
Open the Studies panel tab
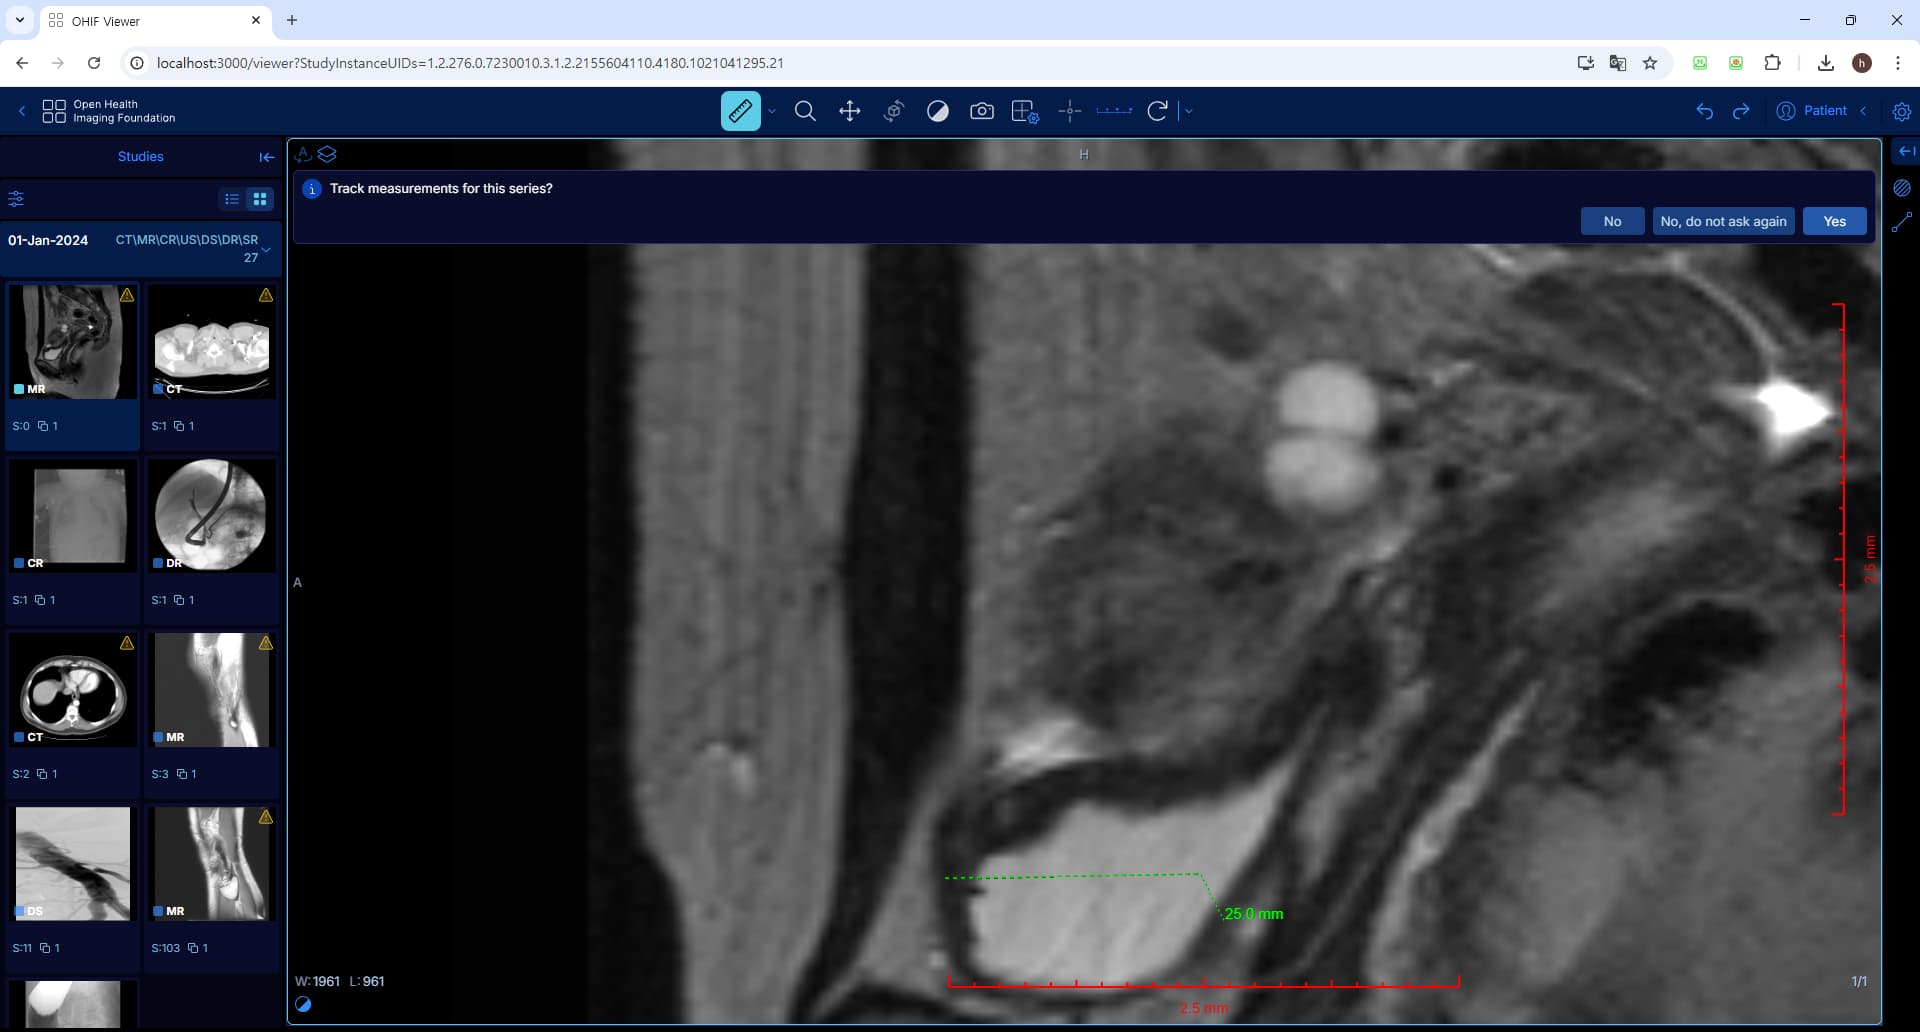pyautogui.click(x=140, y=157)
